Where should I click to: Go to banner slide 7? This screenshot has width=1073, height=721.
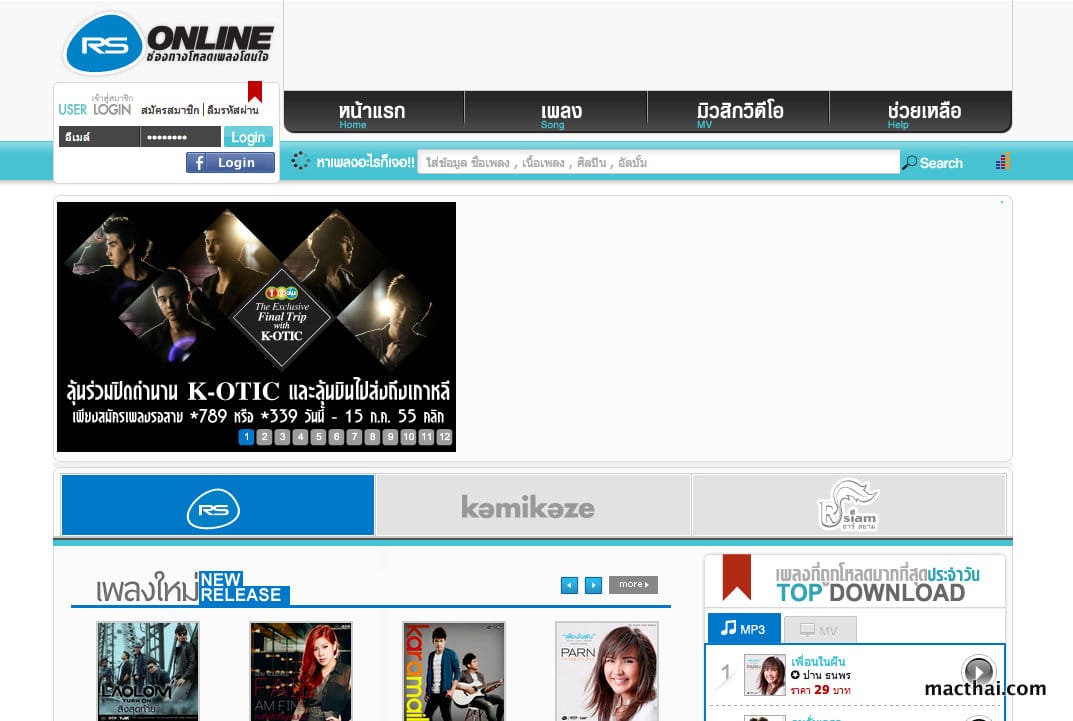click(354, 436)
